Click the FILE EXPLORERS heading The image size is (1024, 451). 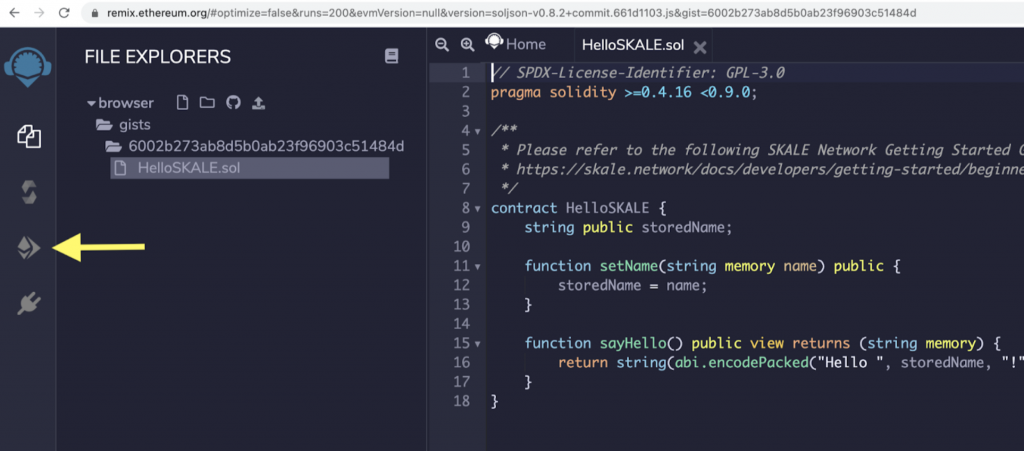[x=157, y=57]
